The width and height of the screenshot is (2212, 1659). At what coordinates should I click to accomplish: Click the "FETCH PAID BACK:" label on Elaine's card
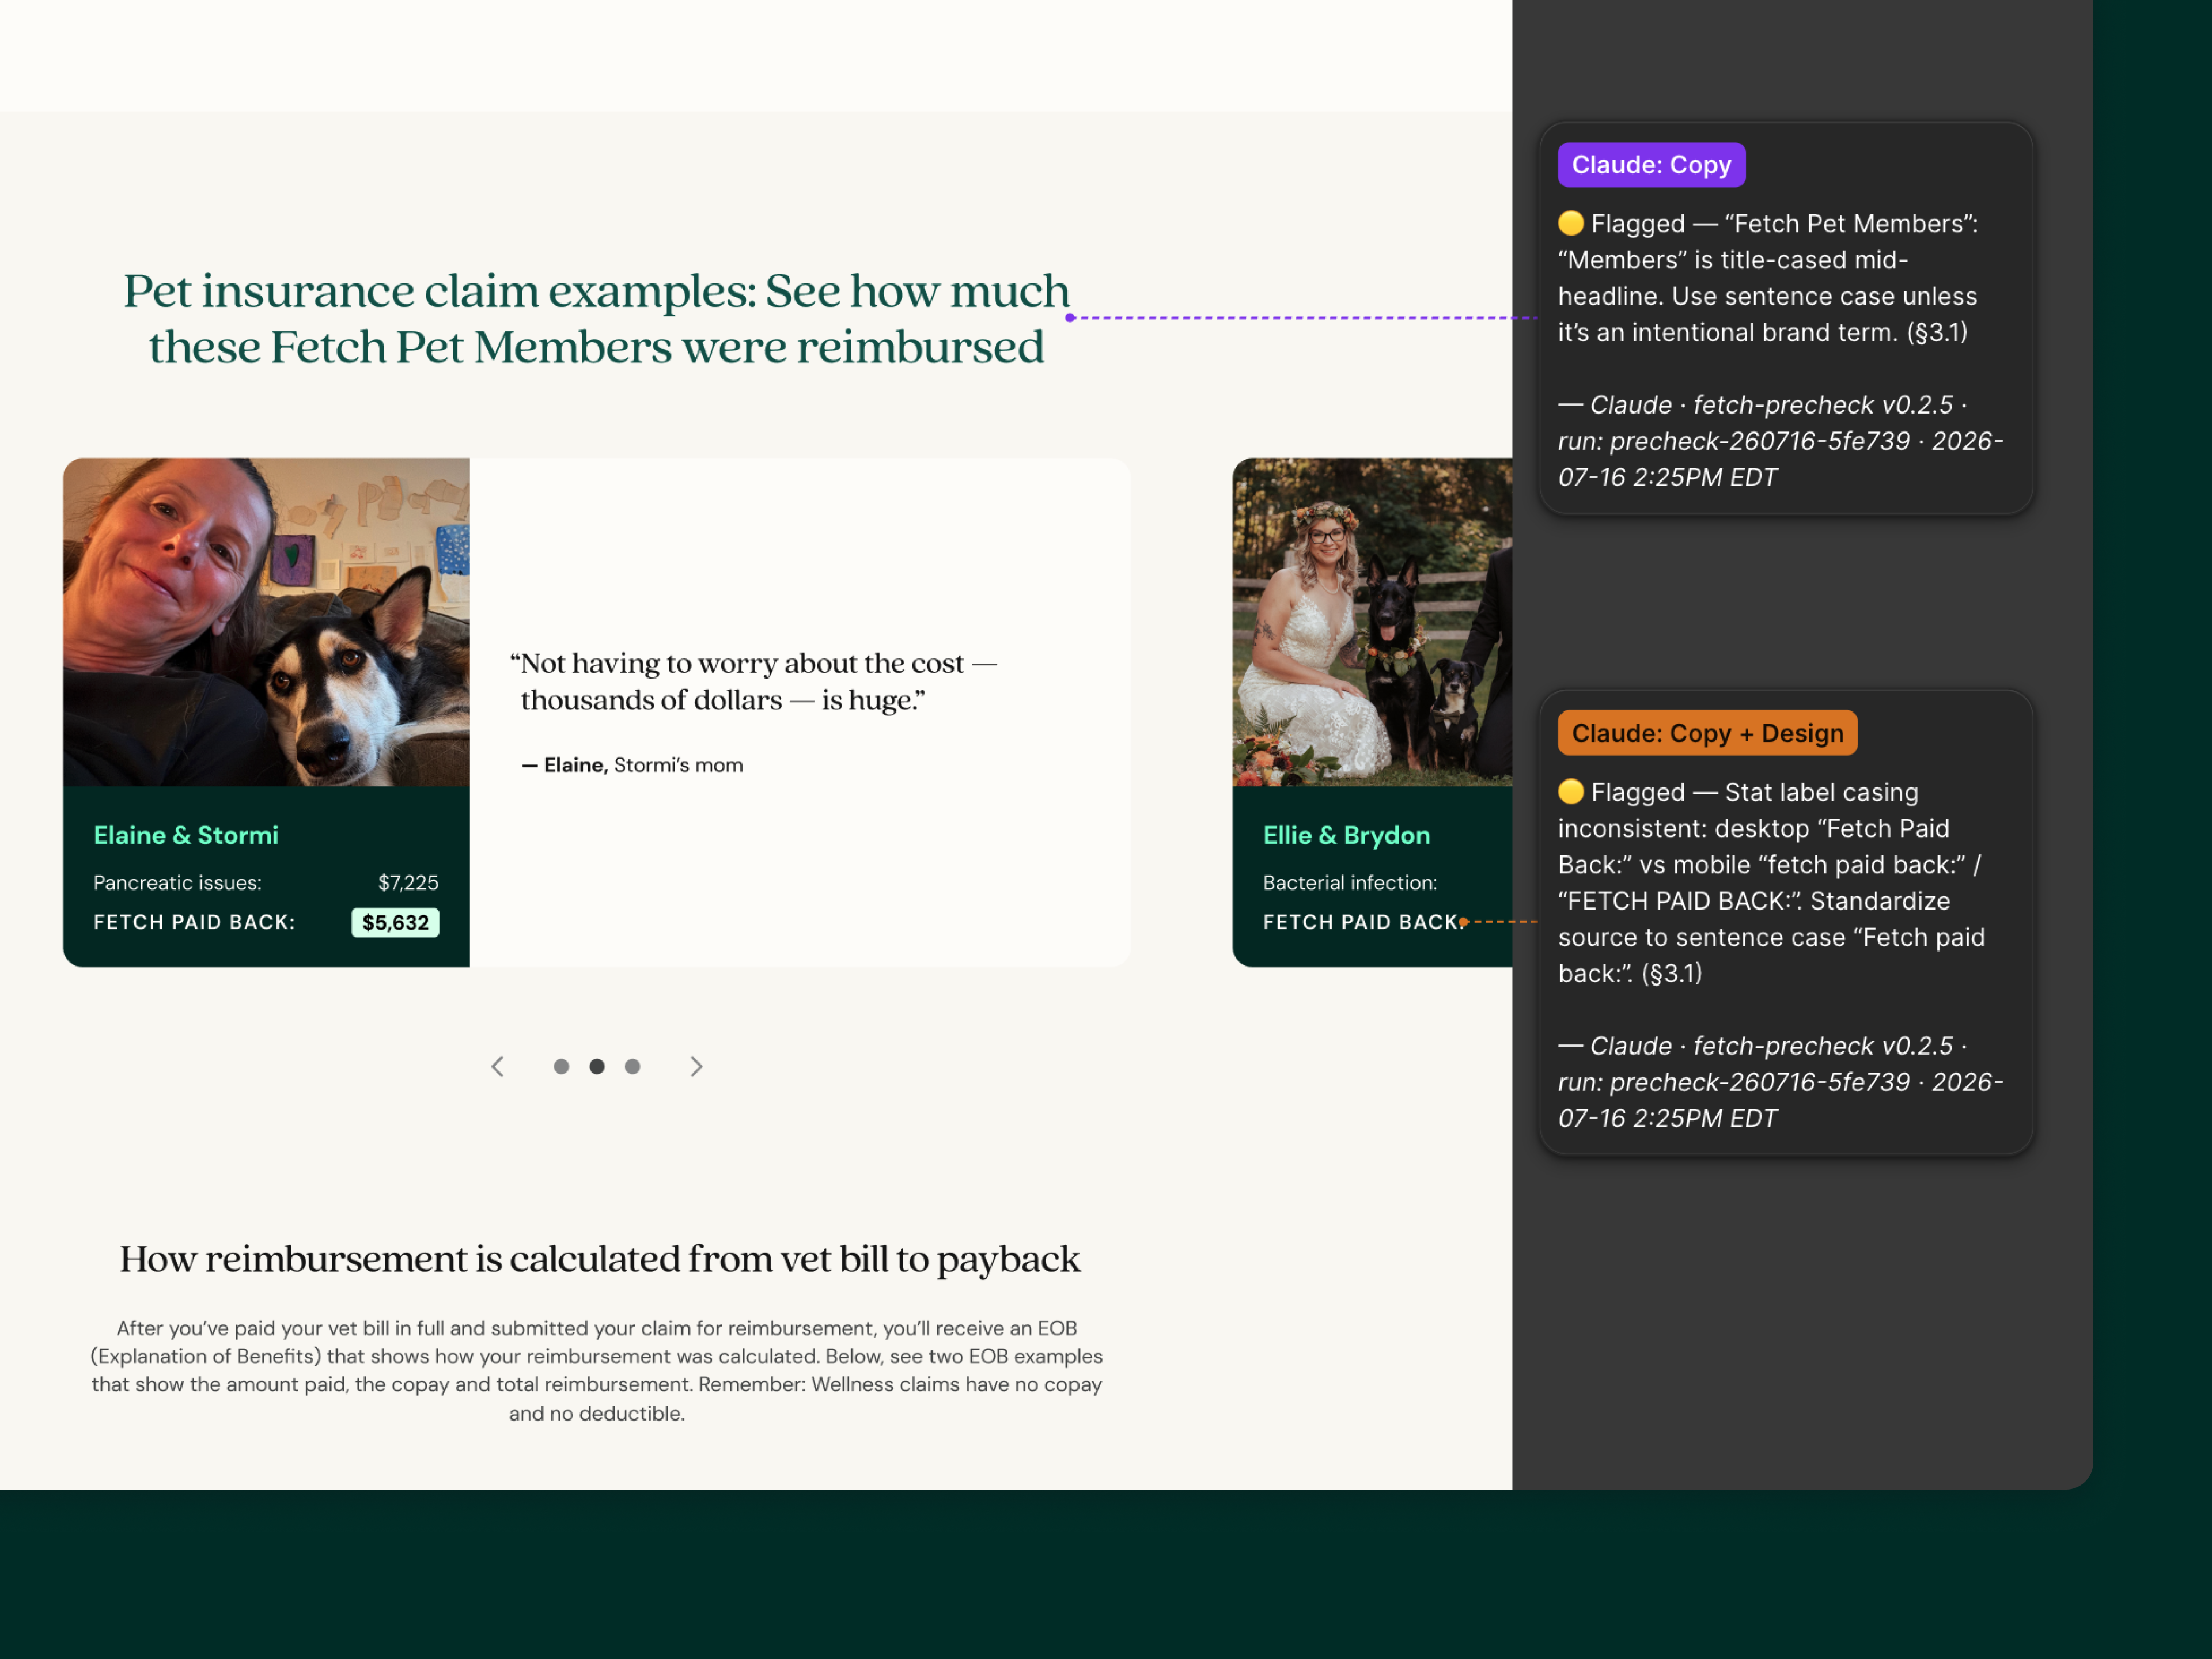point(194,922)
